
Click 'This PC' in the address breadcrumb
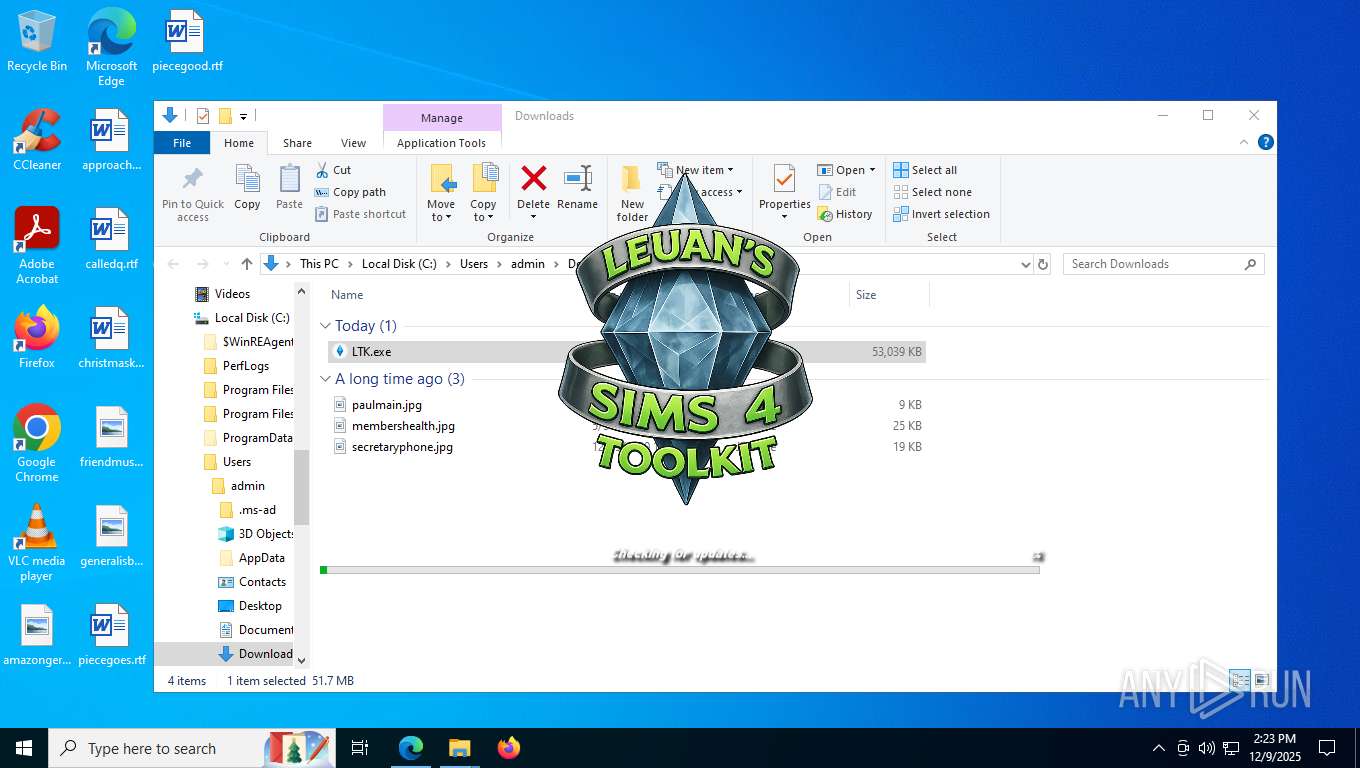319,264
